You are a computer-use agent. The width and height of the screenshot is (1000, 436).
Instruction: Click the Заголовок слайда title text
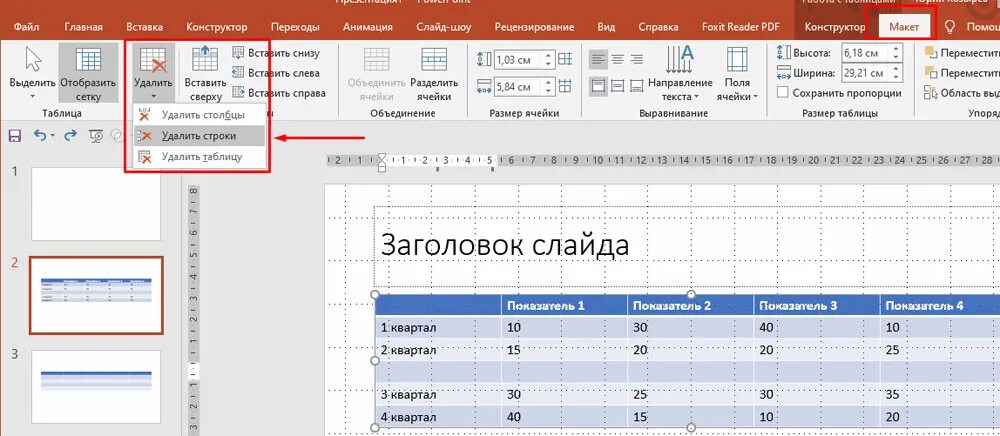(x=504, y=245)
